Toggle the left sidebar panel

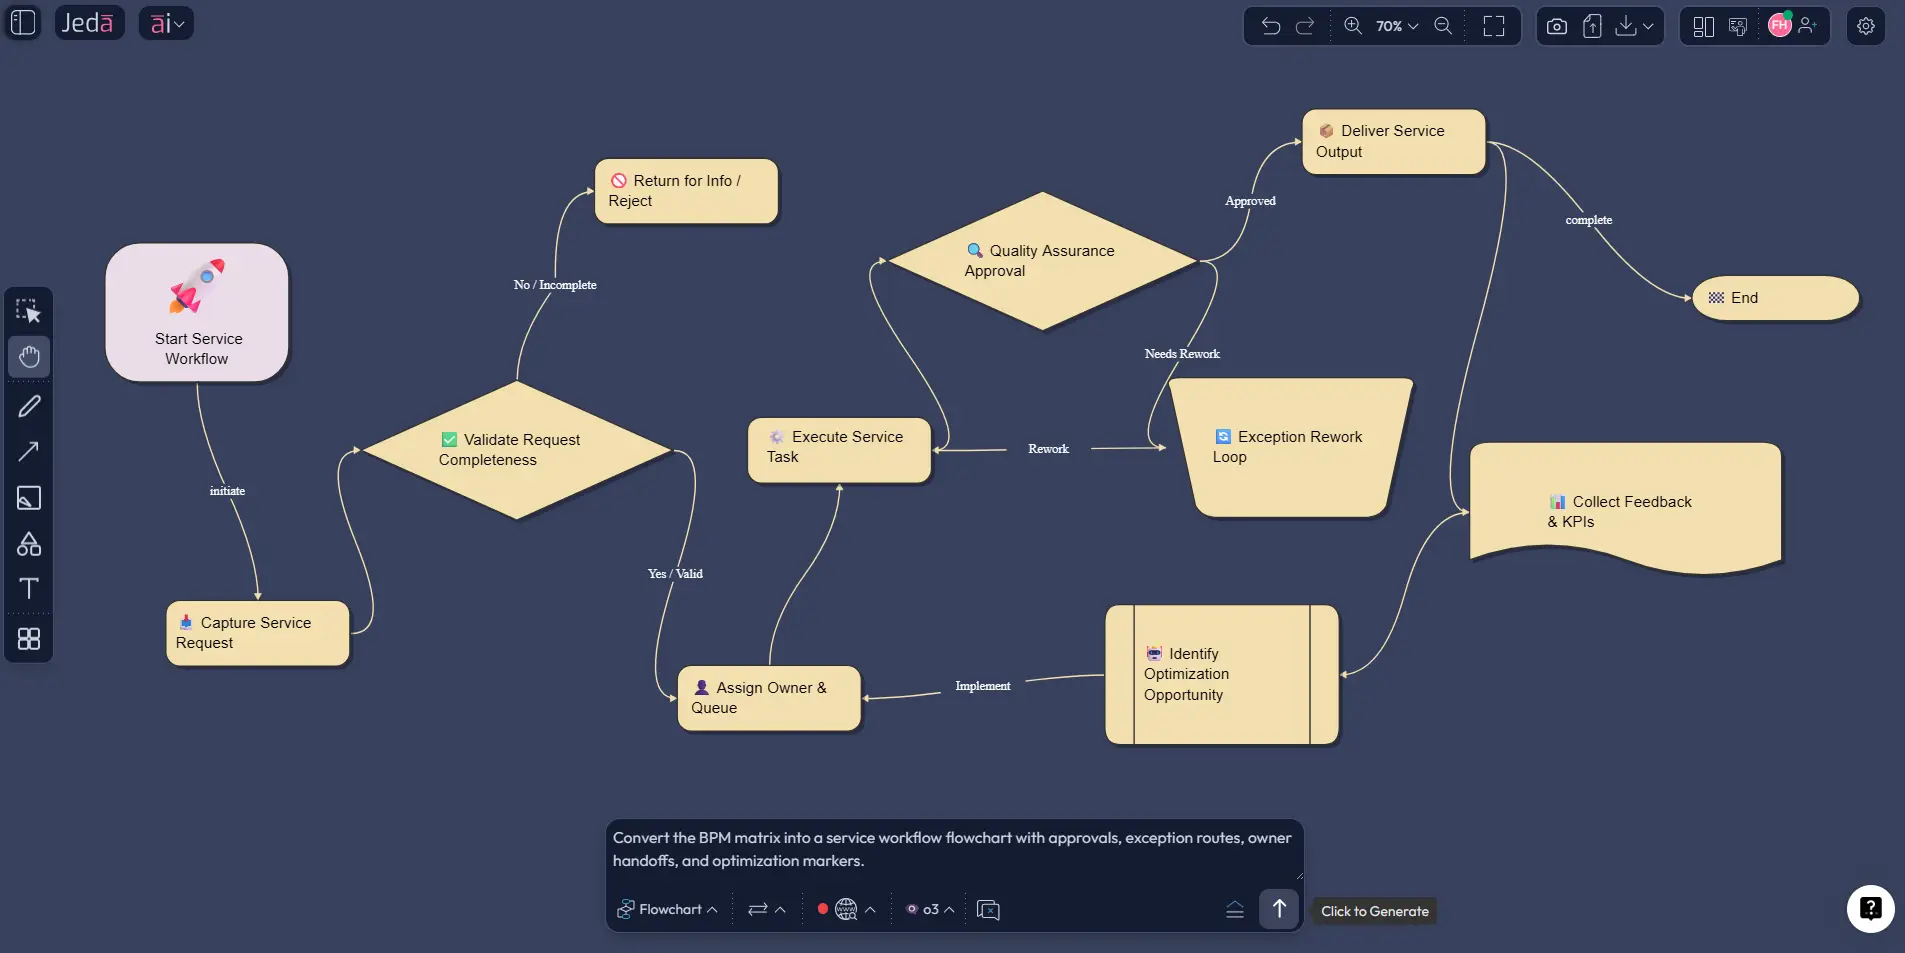click(x=22, y=22)
